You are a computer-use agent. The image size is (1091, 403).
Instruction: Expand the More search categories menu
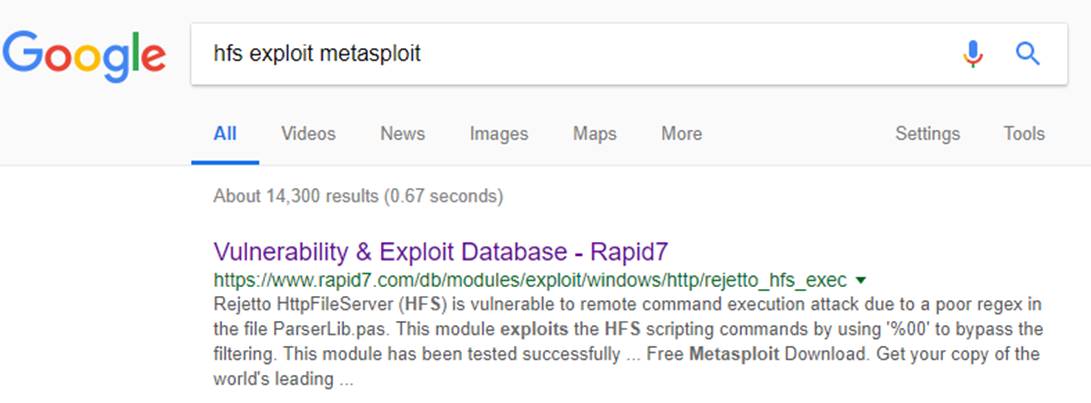681,134
